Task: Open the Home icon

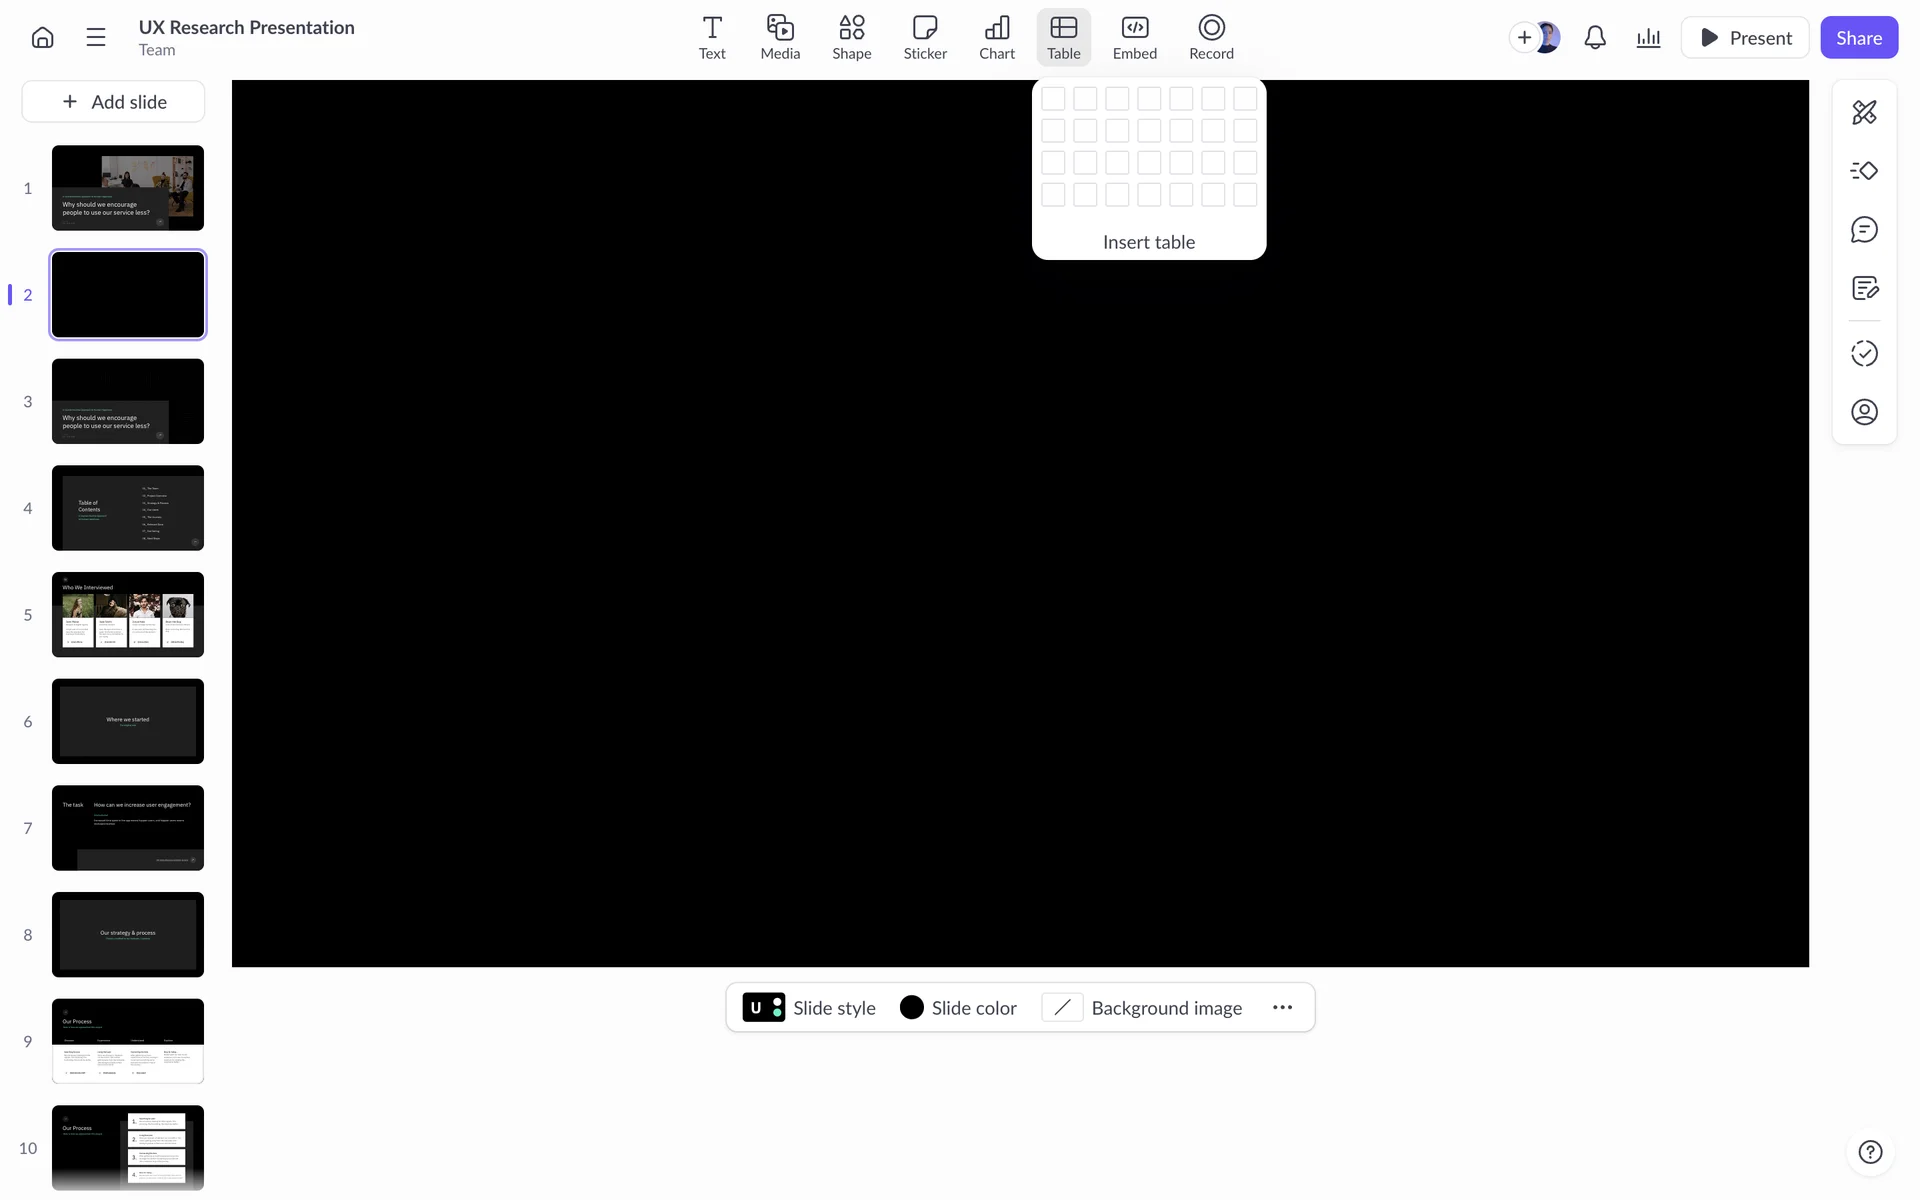Action: pos(42,38)
